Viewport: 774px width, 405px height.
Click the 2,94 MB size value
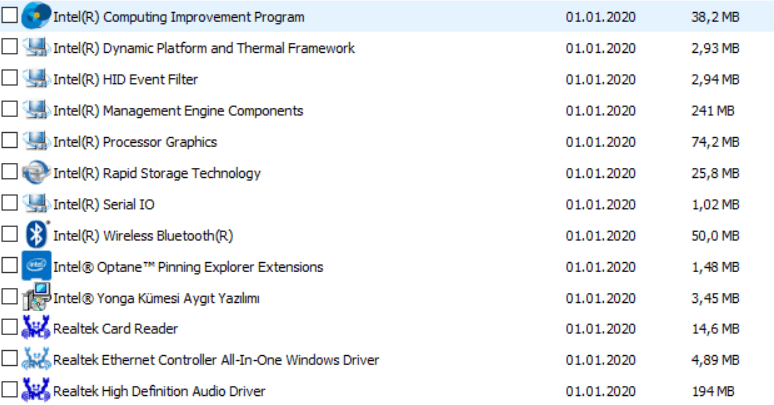(715, 80)
